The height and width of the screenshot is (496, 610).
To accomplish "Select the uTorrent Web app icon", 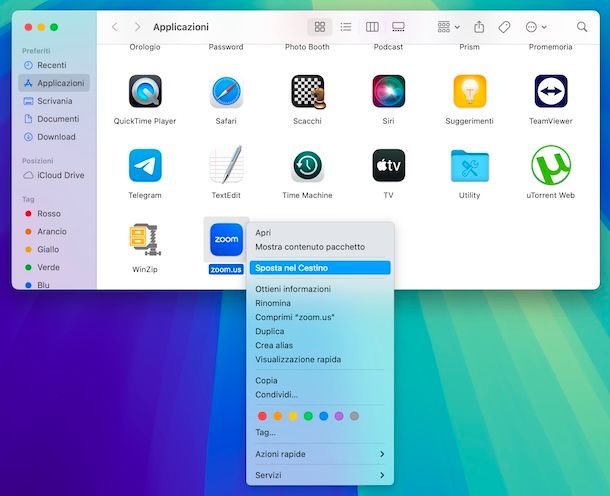I will tap(550, 165).
